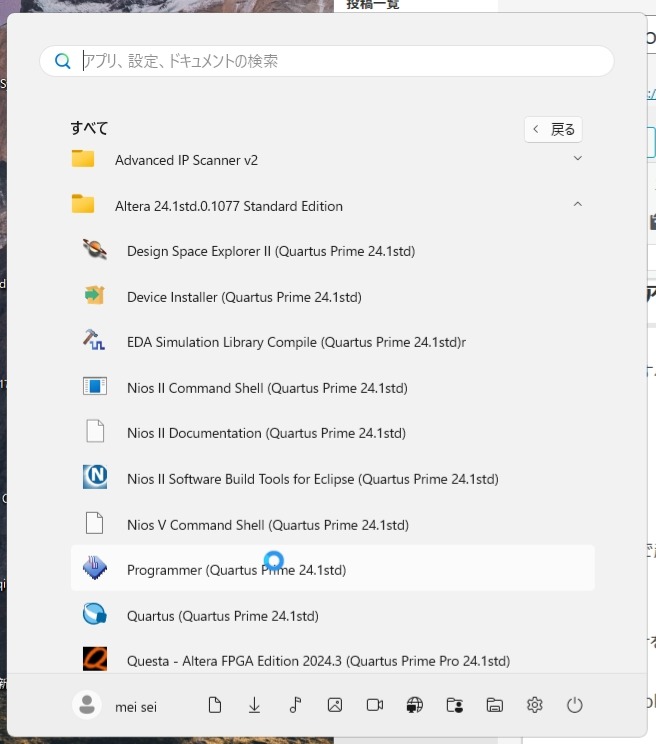Open the personal folder shortcut icon
Viewport: 656px width, 744px height.
click(x=455, y=705)
